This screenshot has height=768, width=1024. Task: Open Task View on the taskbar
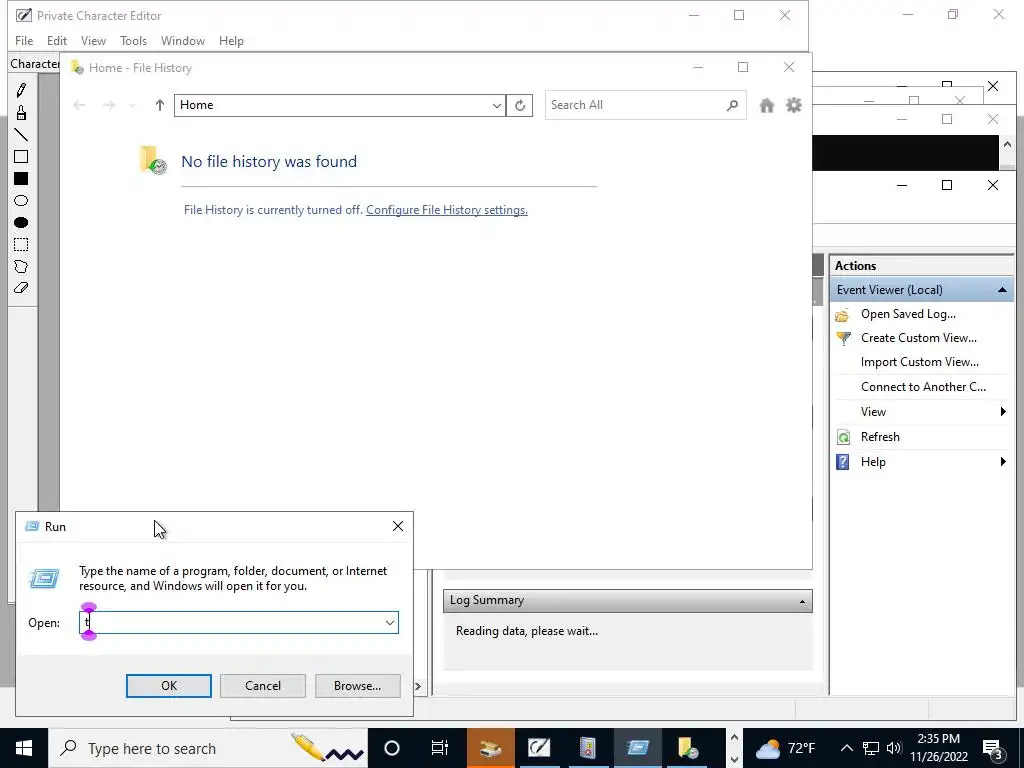440,748
